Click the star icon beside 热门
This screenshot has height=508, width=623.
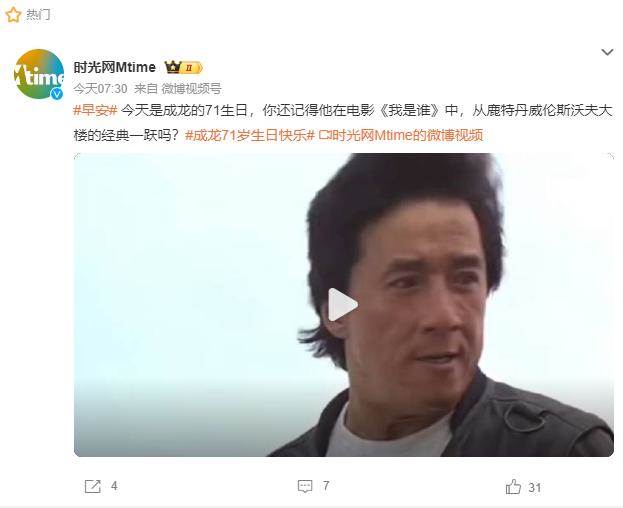click(13, 15)
